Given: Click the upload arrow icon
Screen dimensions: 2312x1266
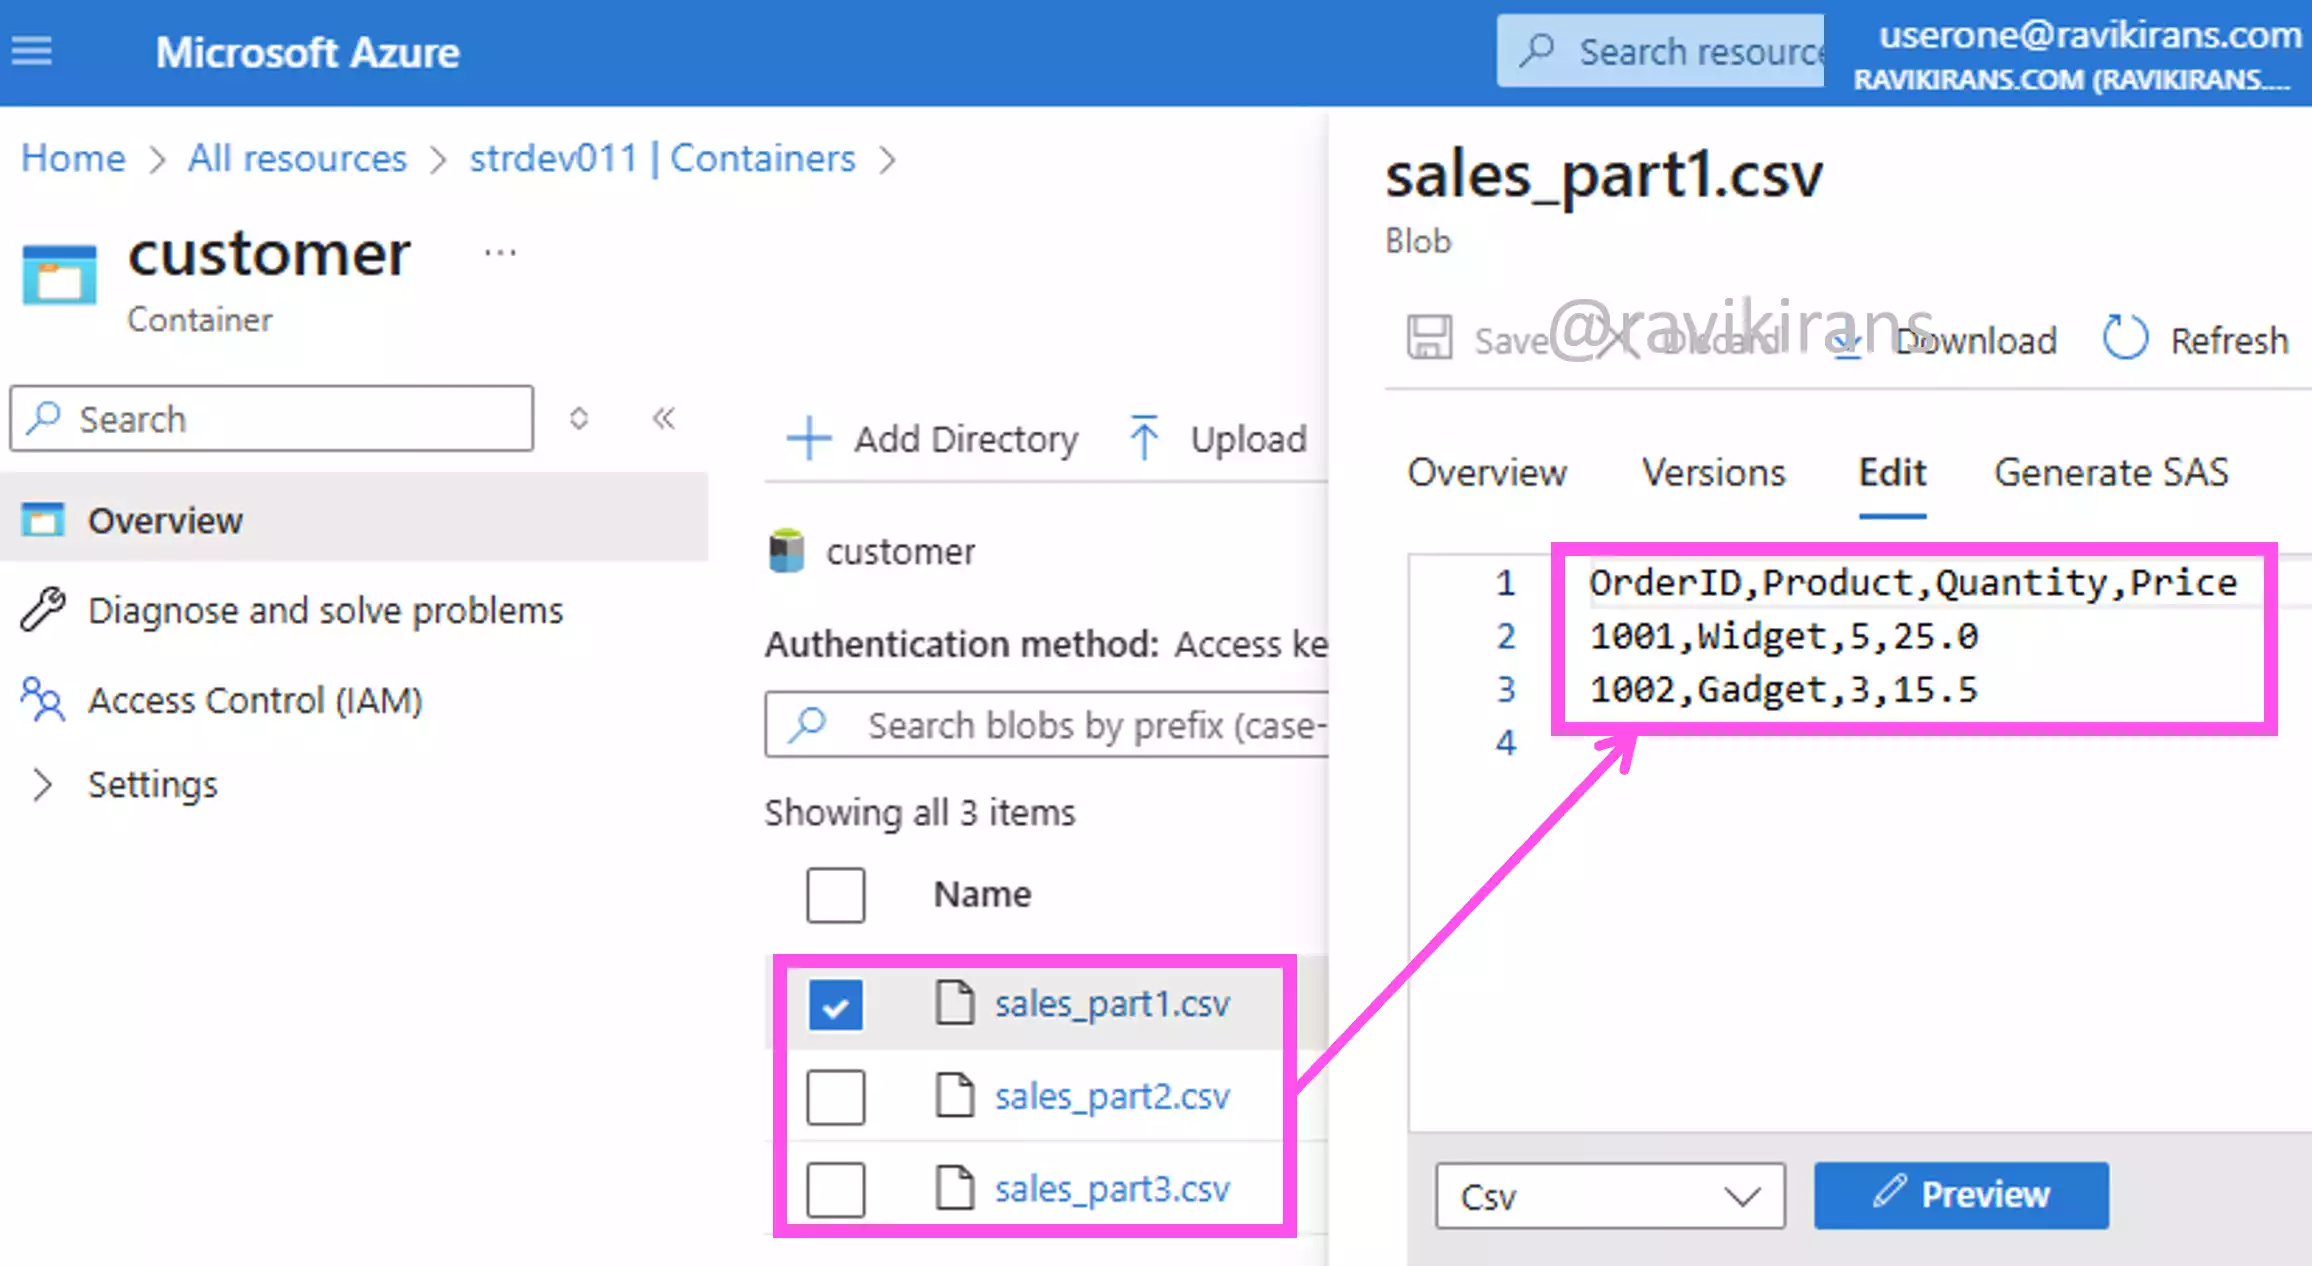Looking at the screenshot, I should click(x=1144, y=438).
